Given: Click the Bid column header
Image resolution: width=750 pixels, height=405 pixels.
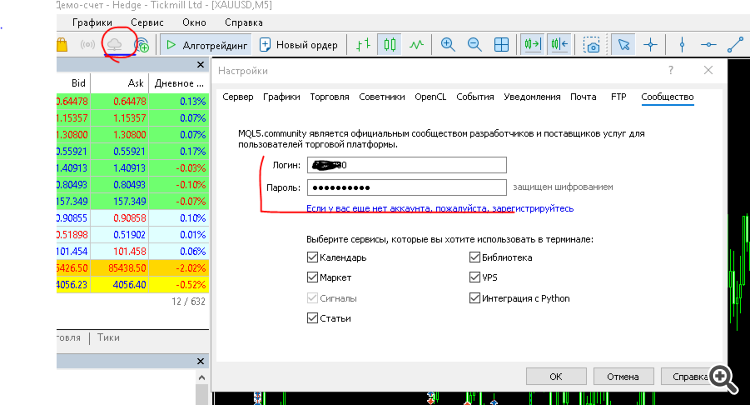Looking at the screenshot, I should [78, 83].
